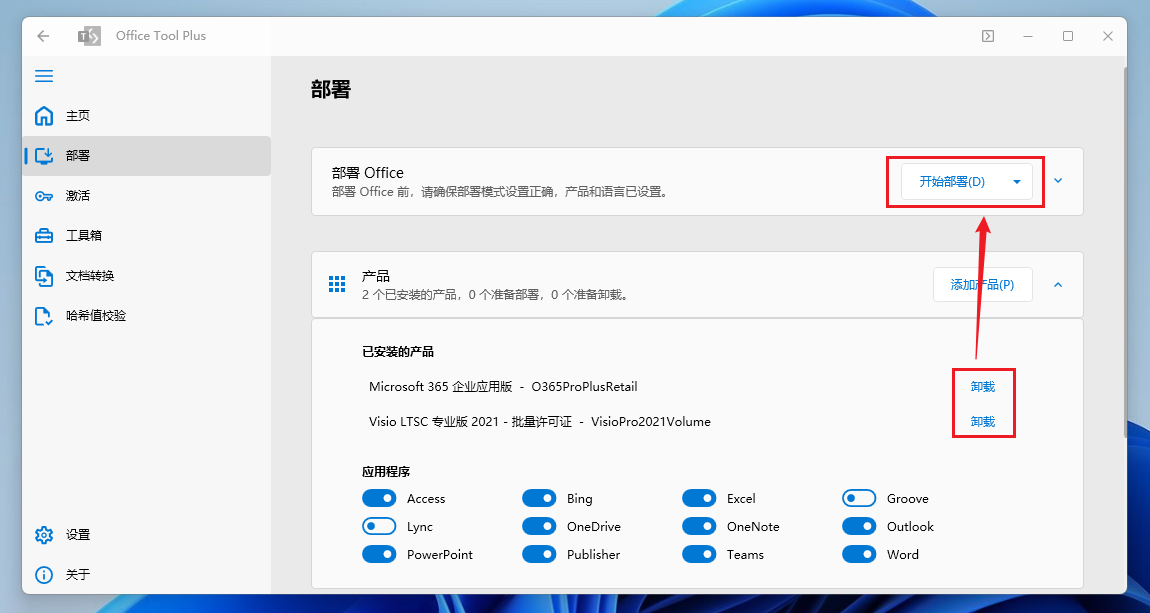1150x613 pixels.
Task: Toggle the Access switch
Action: (x=379, y=499)
